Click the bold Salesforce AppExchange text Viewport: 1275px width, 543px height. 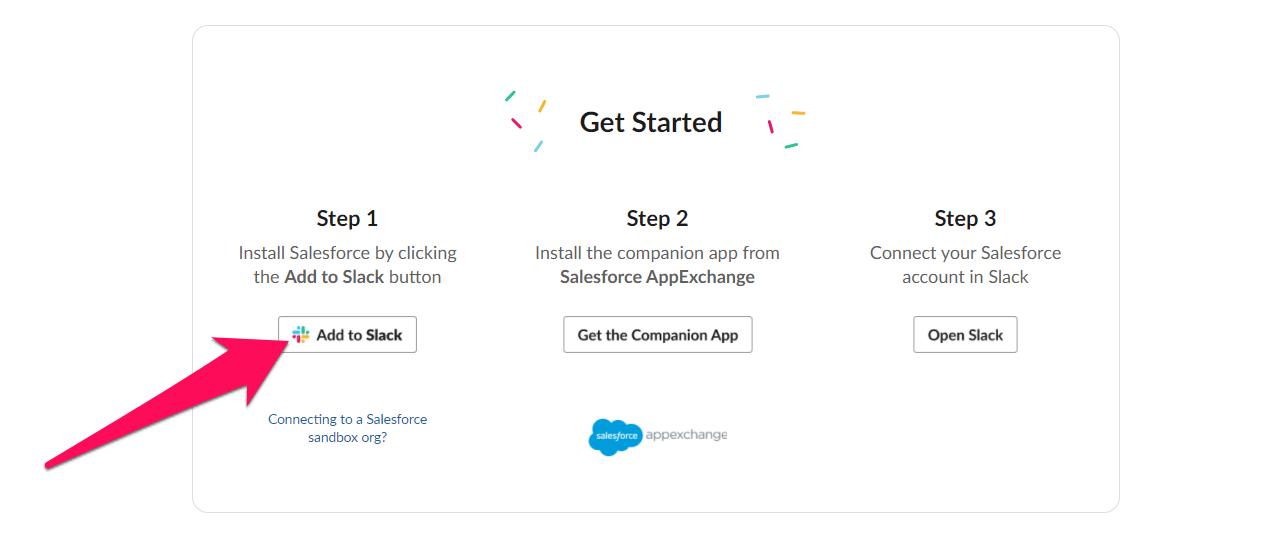657,277
